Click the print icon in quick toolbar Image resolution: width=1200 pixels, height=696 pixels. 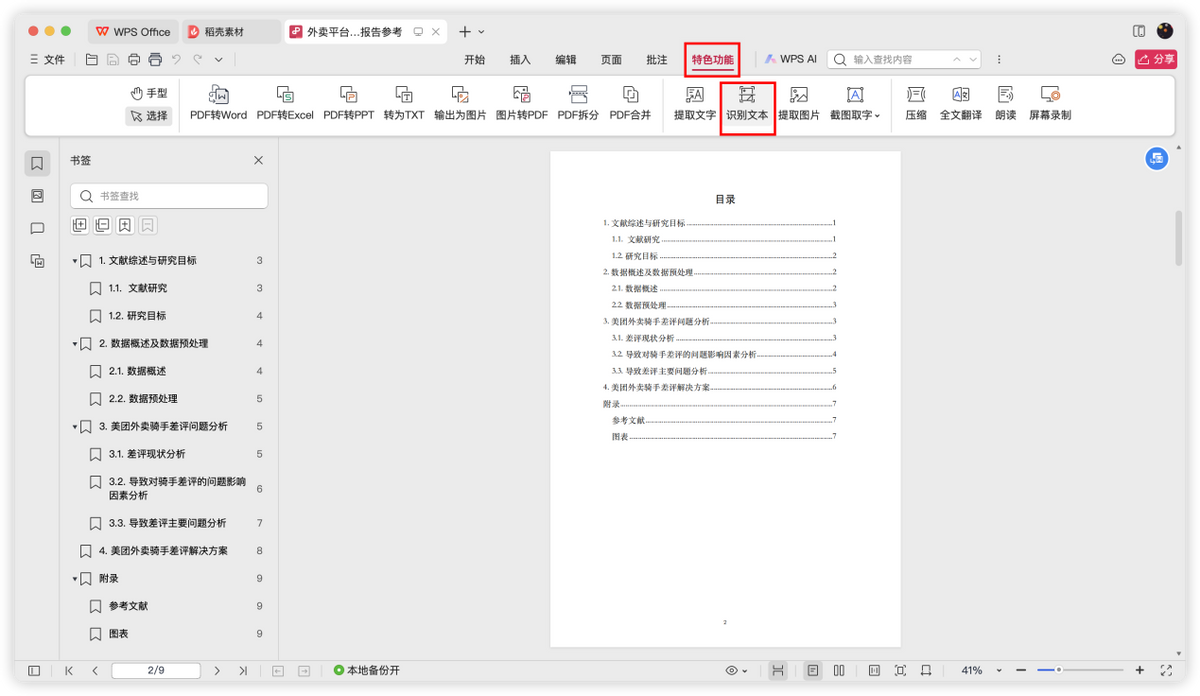[134, 60]
